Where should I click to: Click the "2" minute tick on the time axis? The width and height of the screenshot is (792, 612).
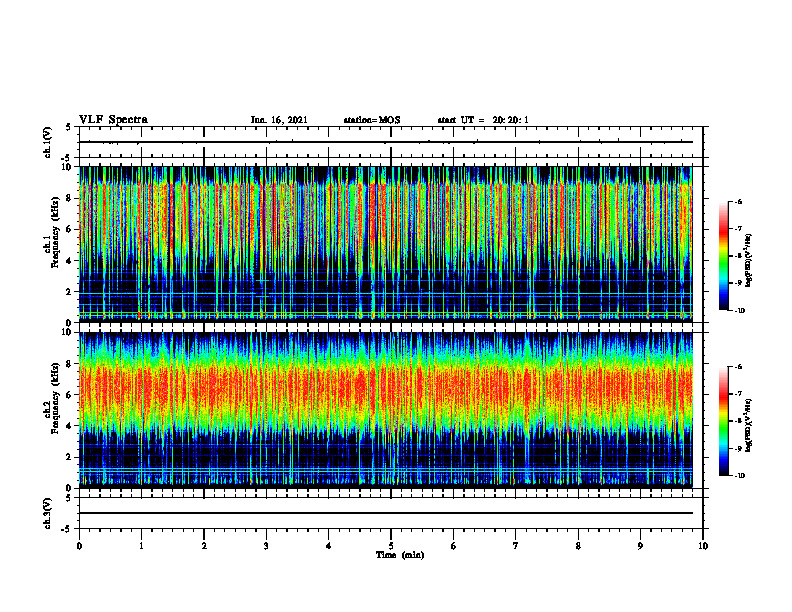point(204,546)
